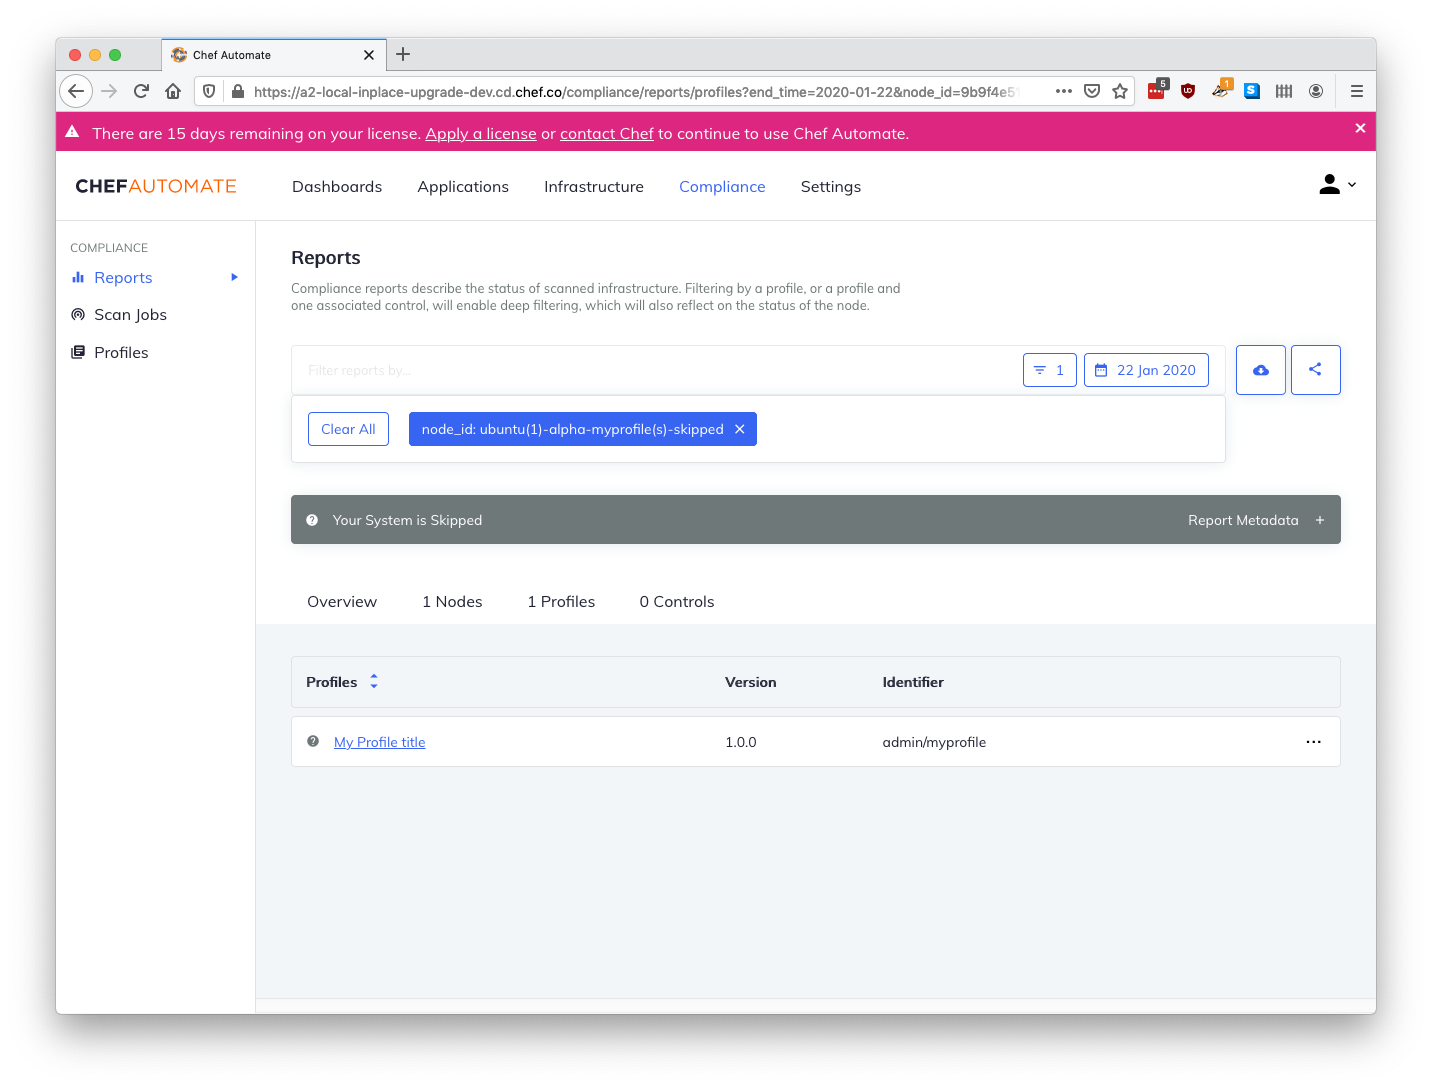Open the user account avatar menu
Viewport: 1432px width, 1088px height.
(x=1330, y=184)
